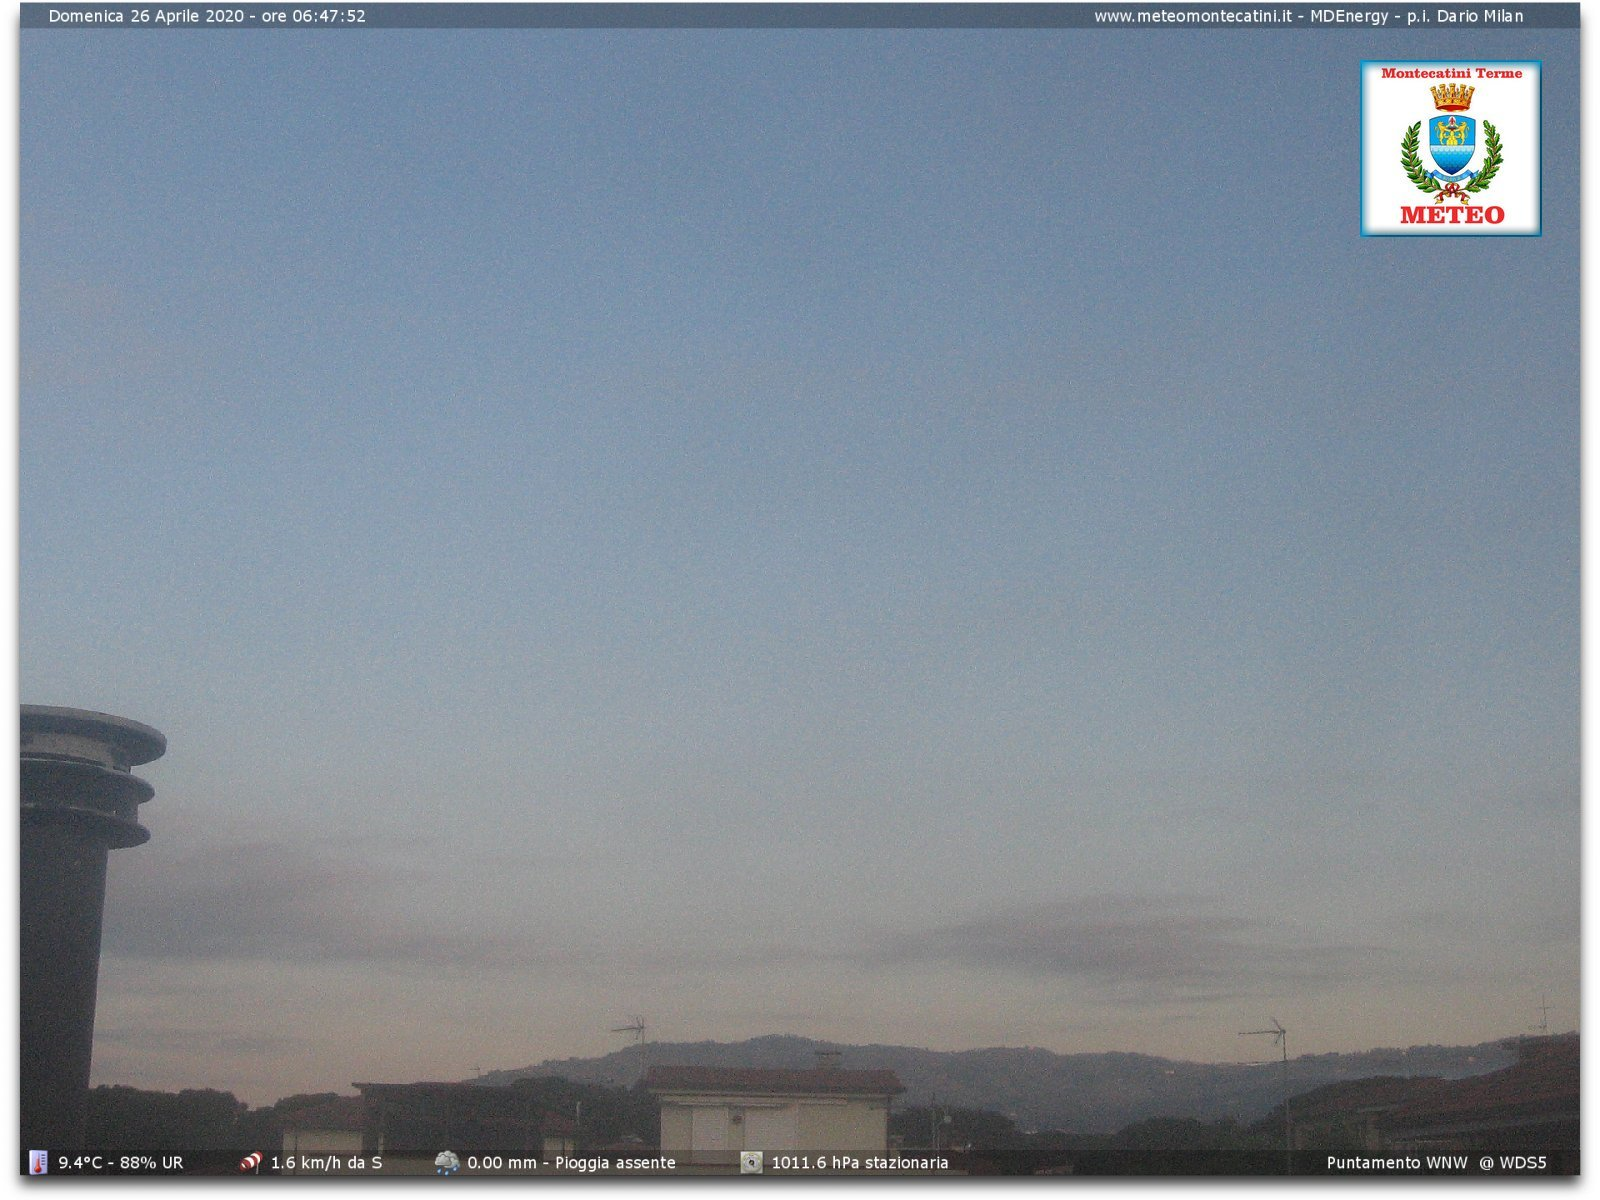Click the 'Montecatini Terme' title in logo

tap(1451, 73)
